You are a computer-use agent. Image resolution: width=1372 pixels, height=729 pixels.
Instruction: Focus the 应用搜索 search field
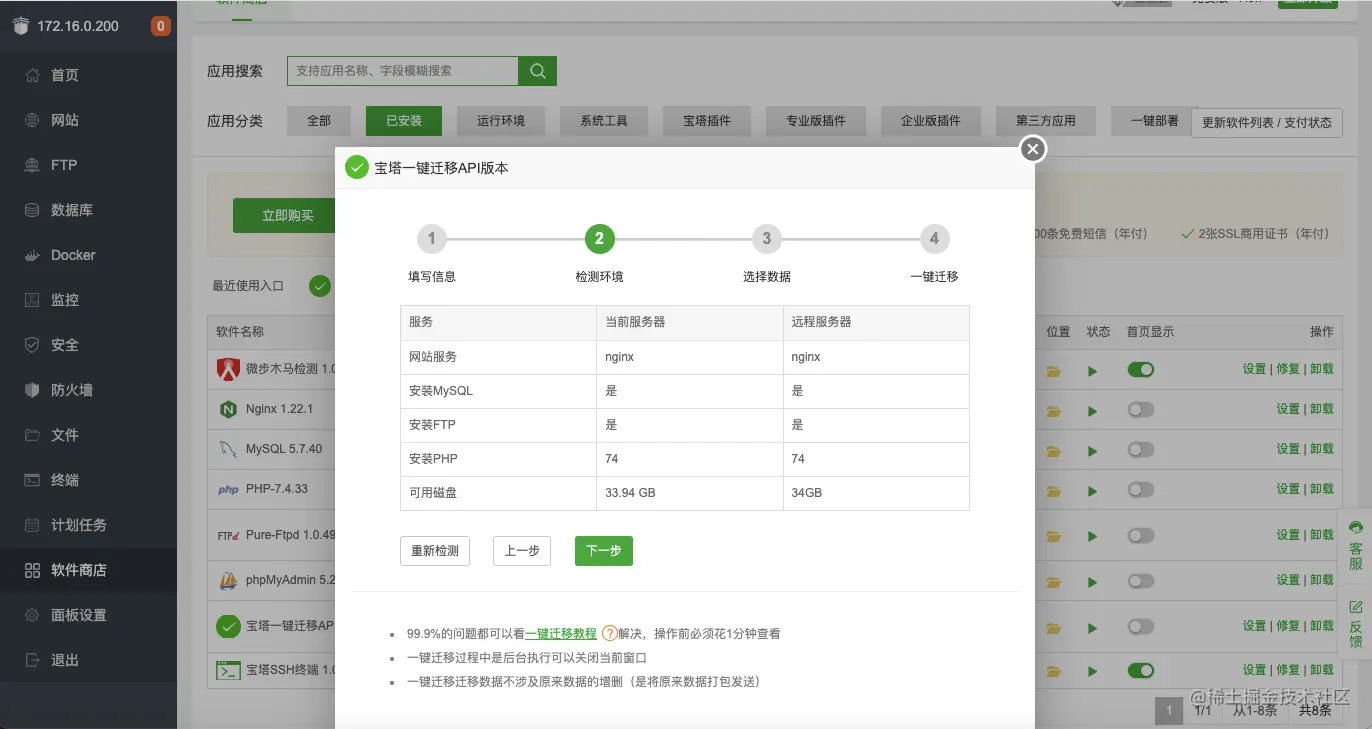click(402, 70)
